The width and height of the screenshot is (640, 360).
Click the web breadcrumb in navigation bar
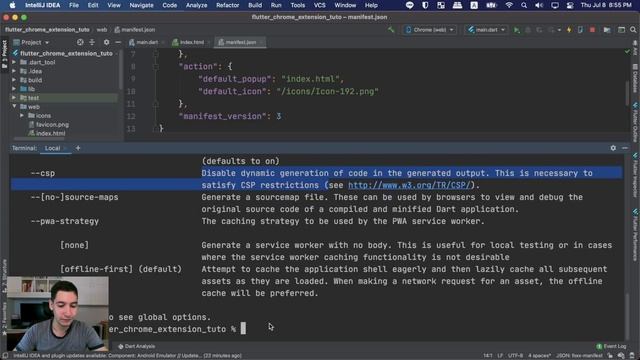pos(102,29)
